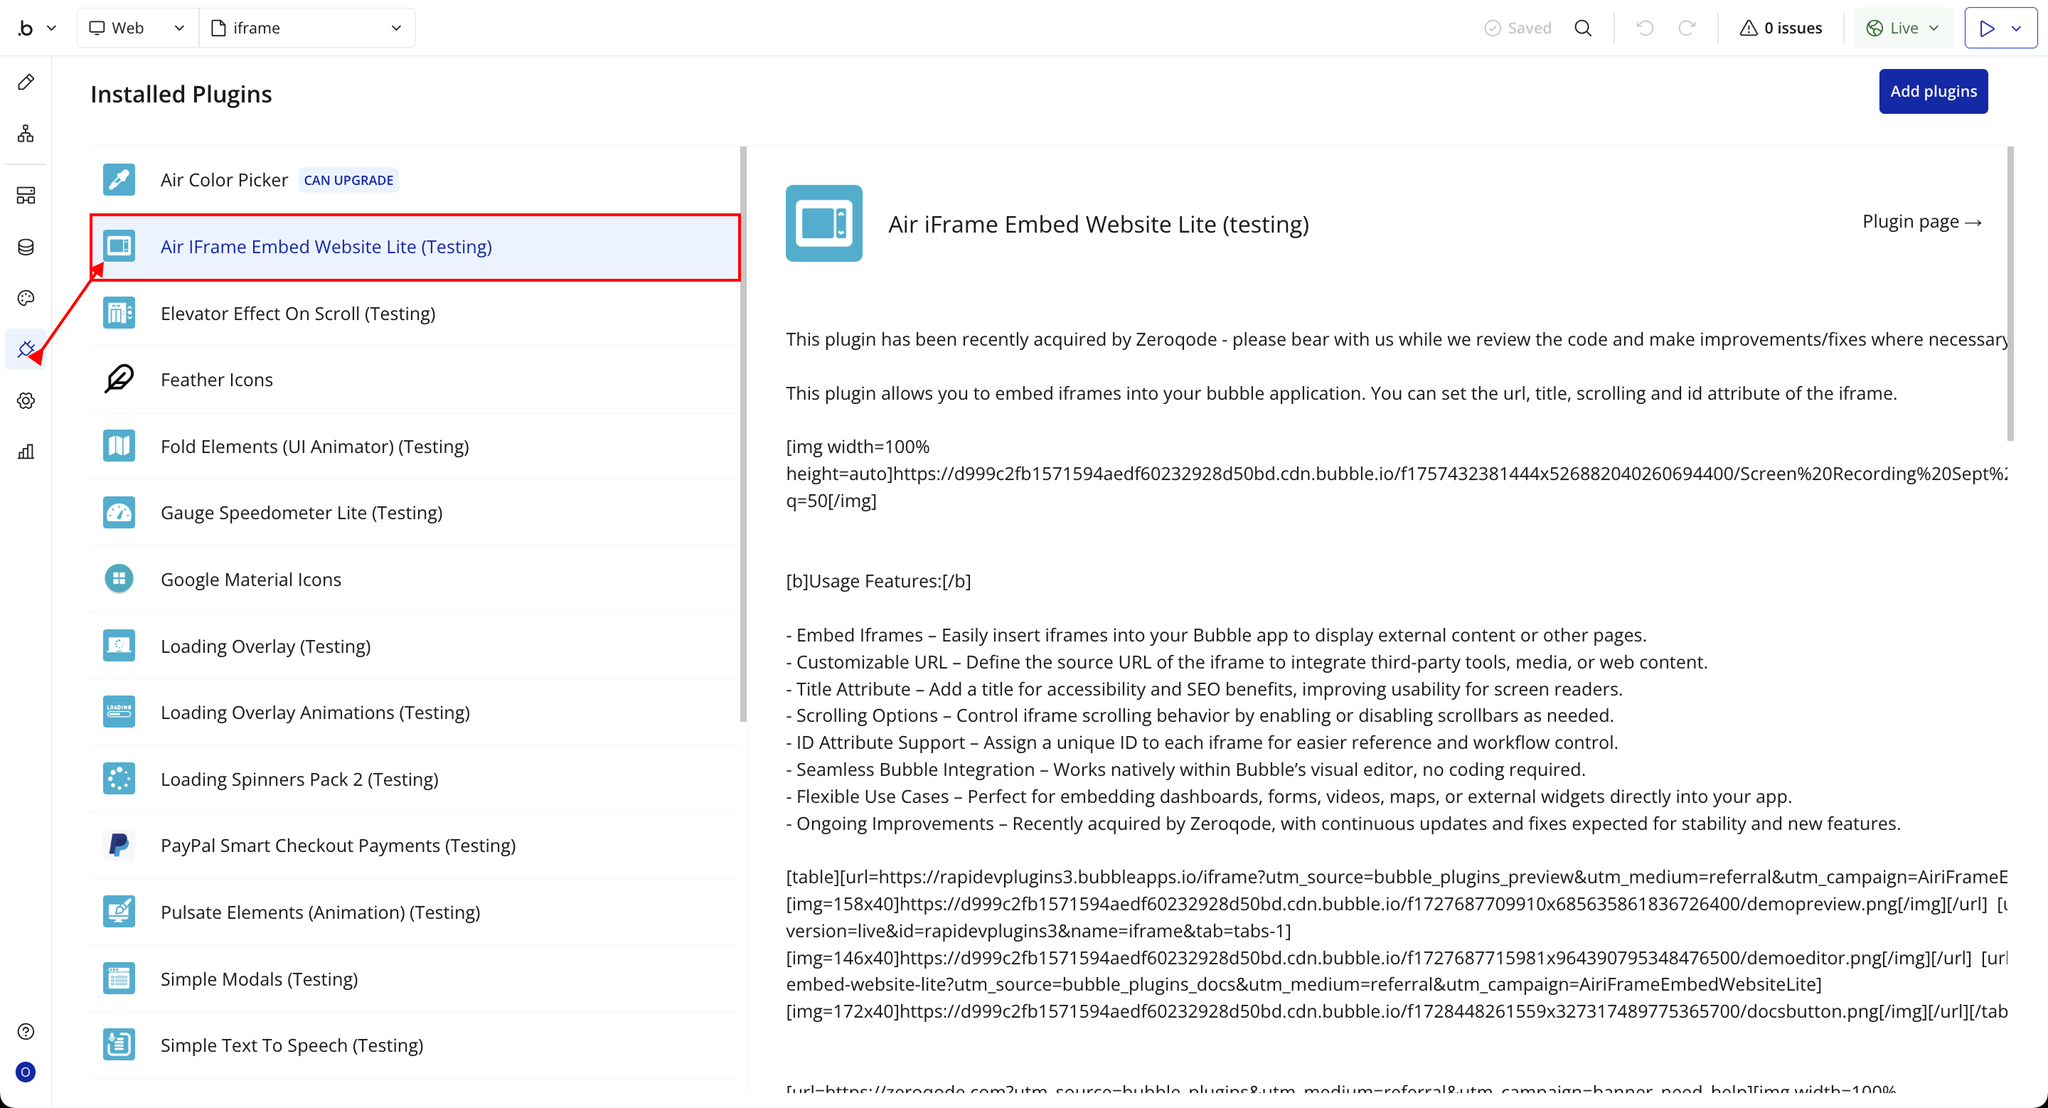Open the Workflow tab icon in sidebar
The image size is (2048, 1108).
(x=26, y=133)
